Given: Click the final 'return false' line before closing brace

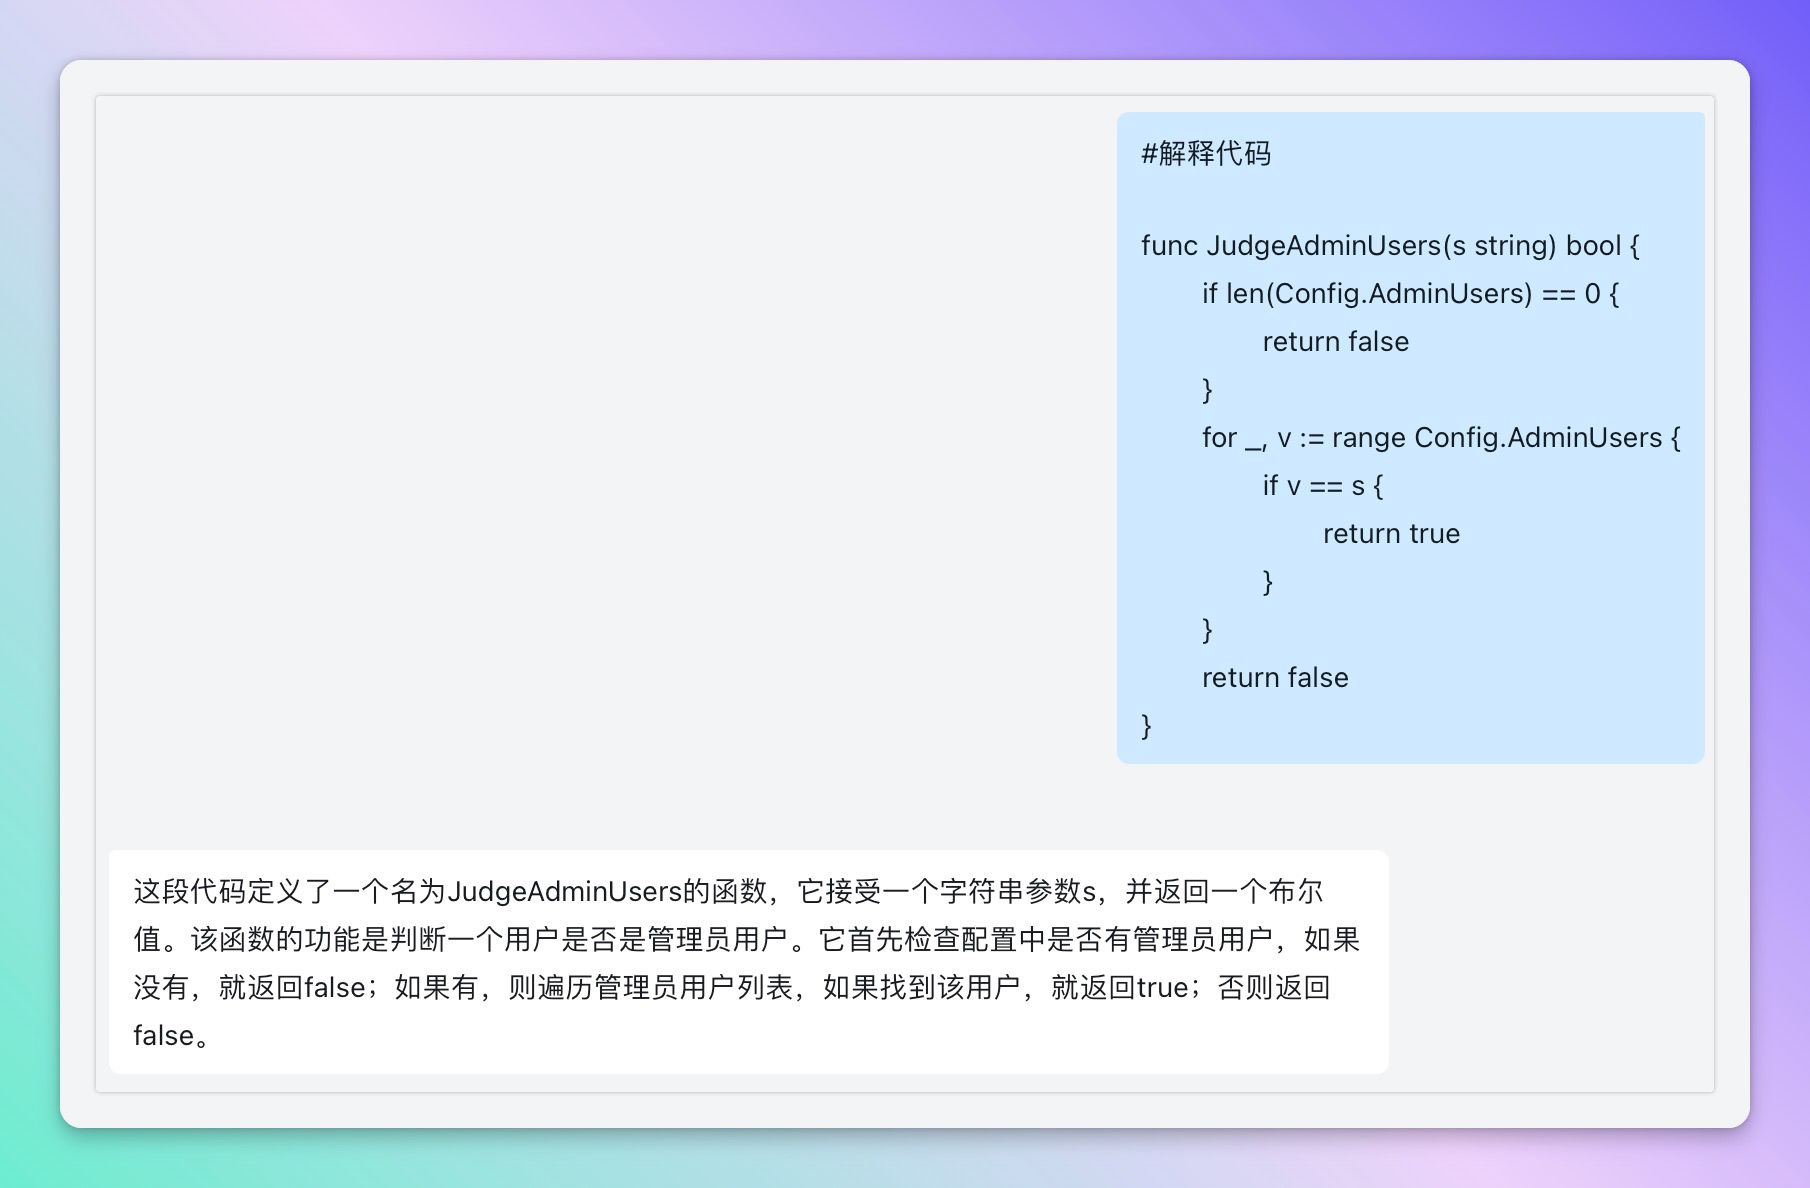Looking at the screenshot, I should pyautogui.click(x=1275, y=678).
